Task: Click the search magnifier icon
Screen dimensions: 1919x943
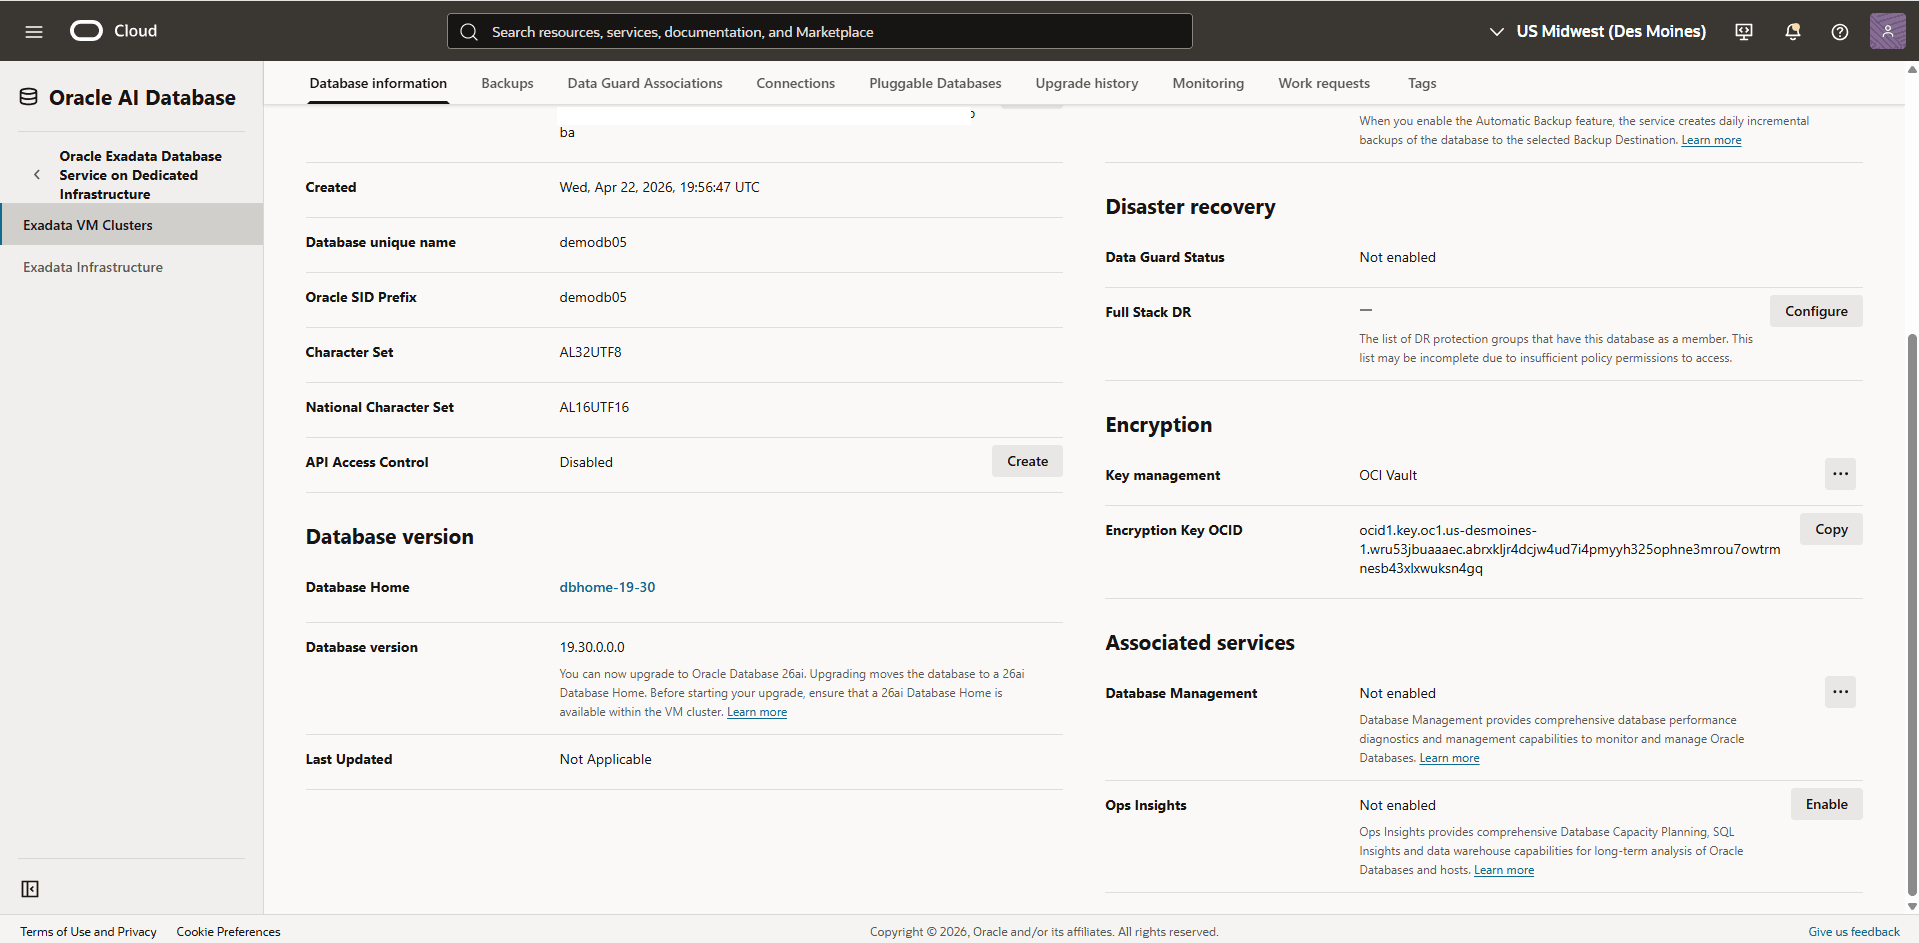Action: coord(469,32)
